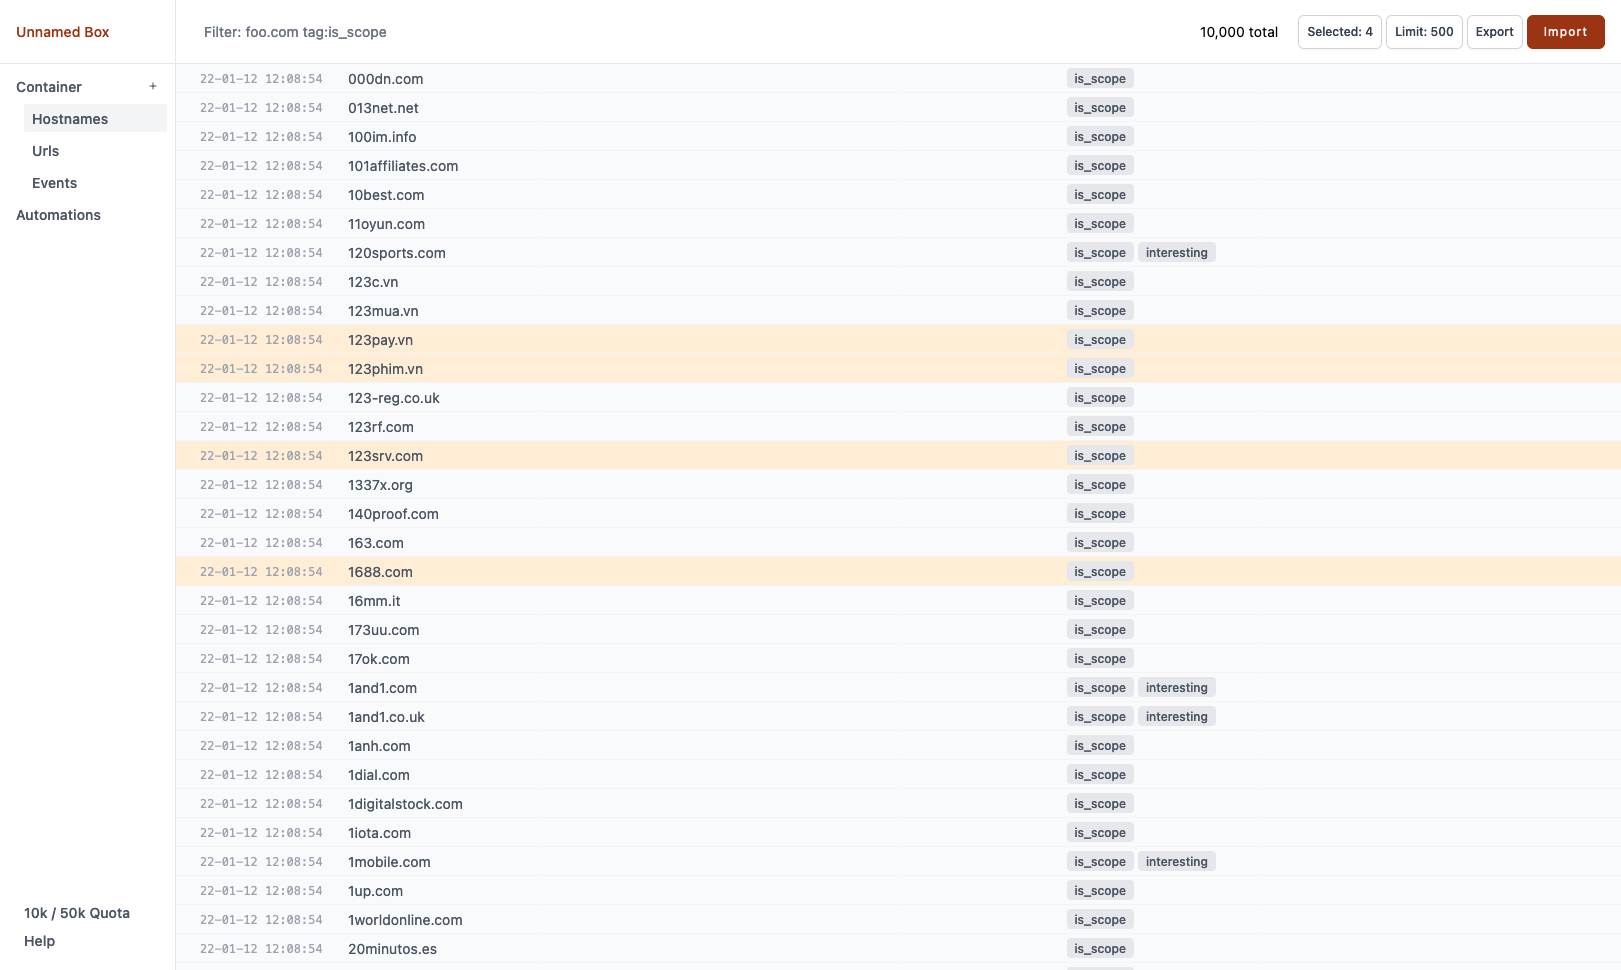Screen dimensions: 1621x970
Task: Click the plus icon beside Container
Action: (x=153, y=87)
